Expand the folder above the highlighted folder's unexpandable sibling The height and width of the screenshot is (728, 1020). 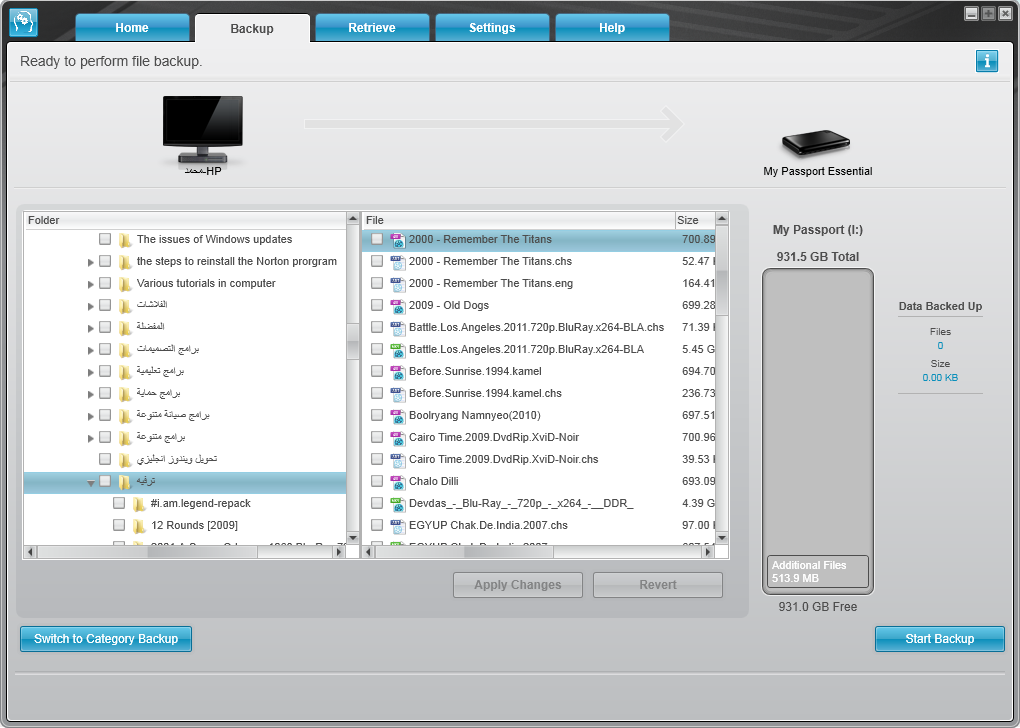90,438
